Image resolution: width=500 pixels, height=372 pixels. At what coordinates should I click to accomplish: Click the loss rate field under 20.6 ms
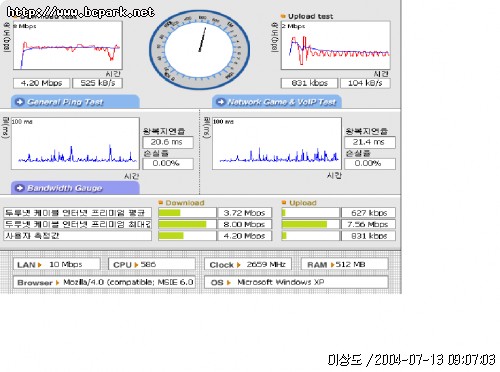click(x=168, y=164)
